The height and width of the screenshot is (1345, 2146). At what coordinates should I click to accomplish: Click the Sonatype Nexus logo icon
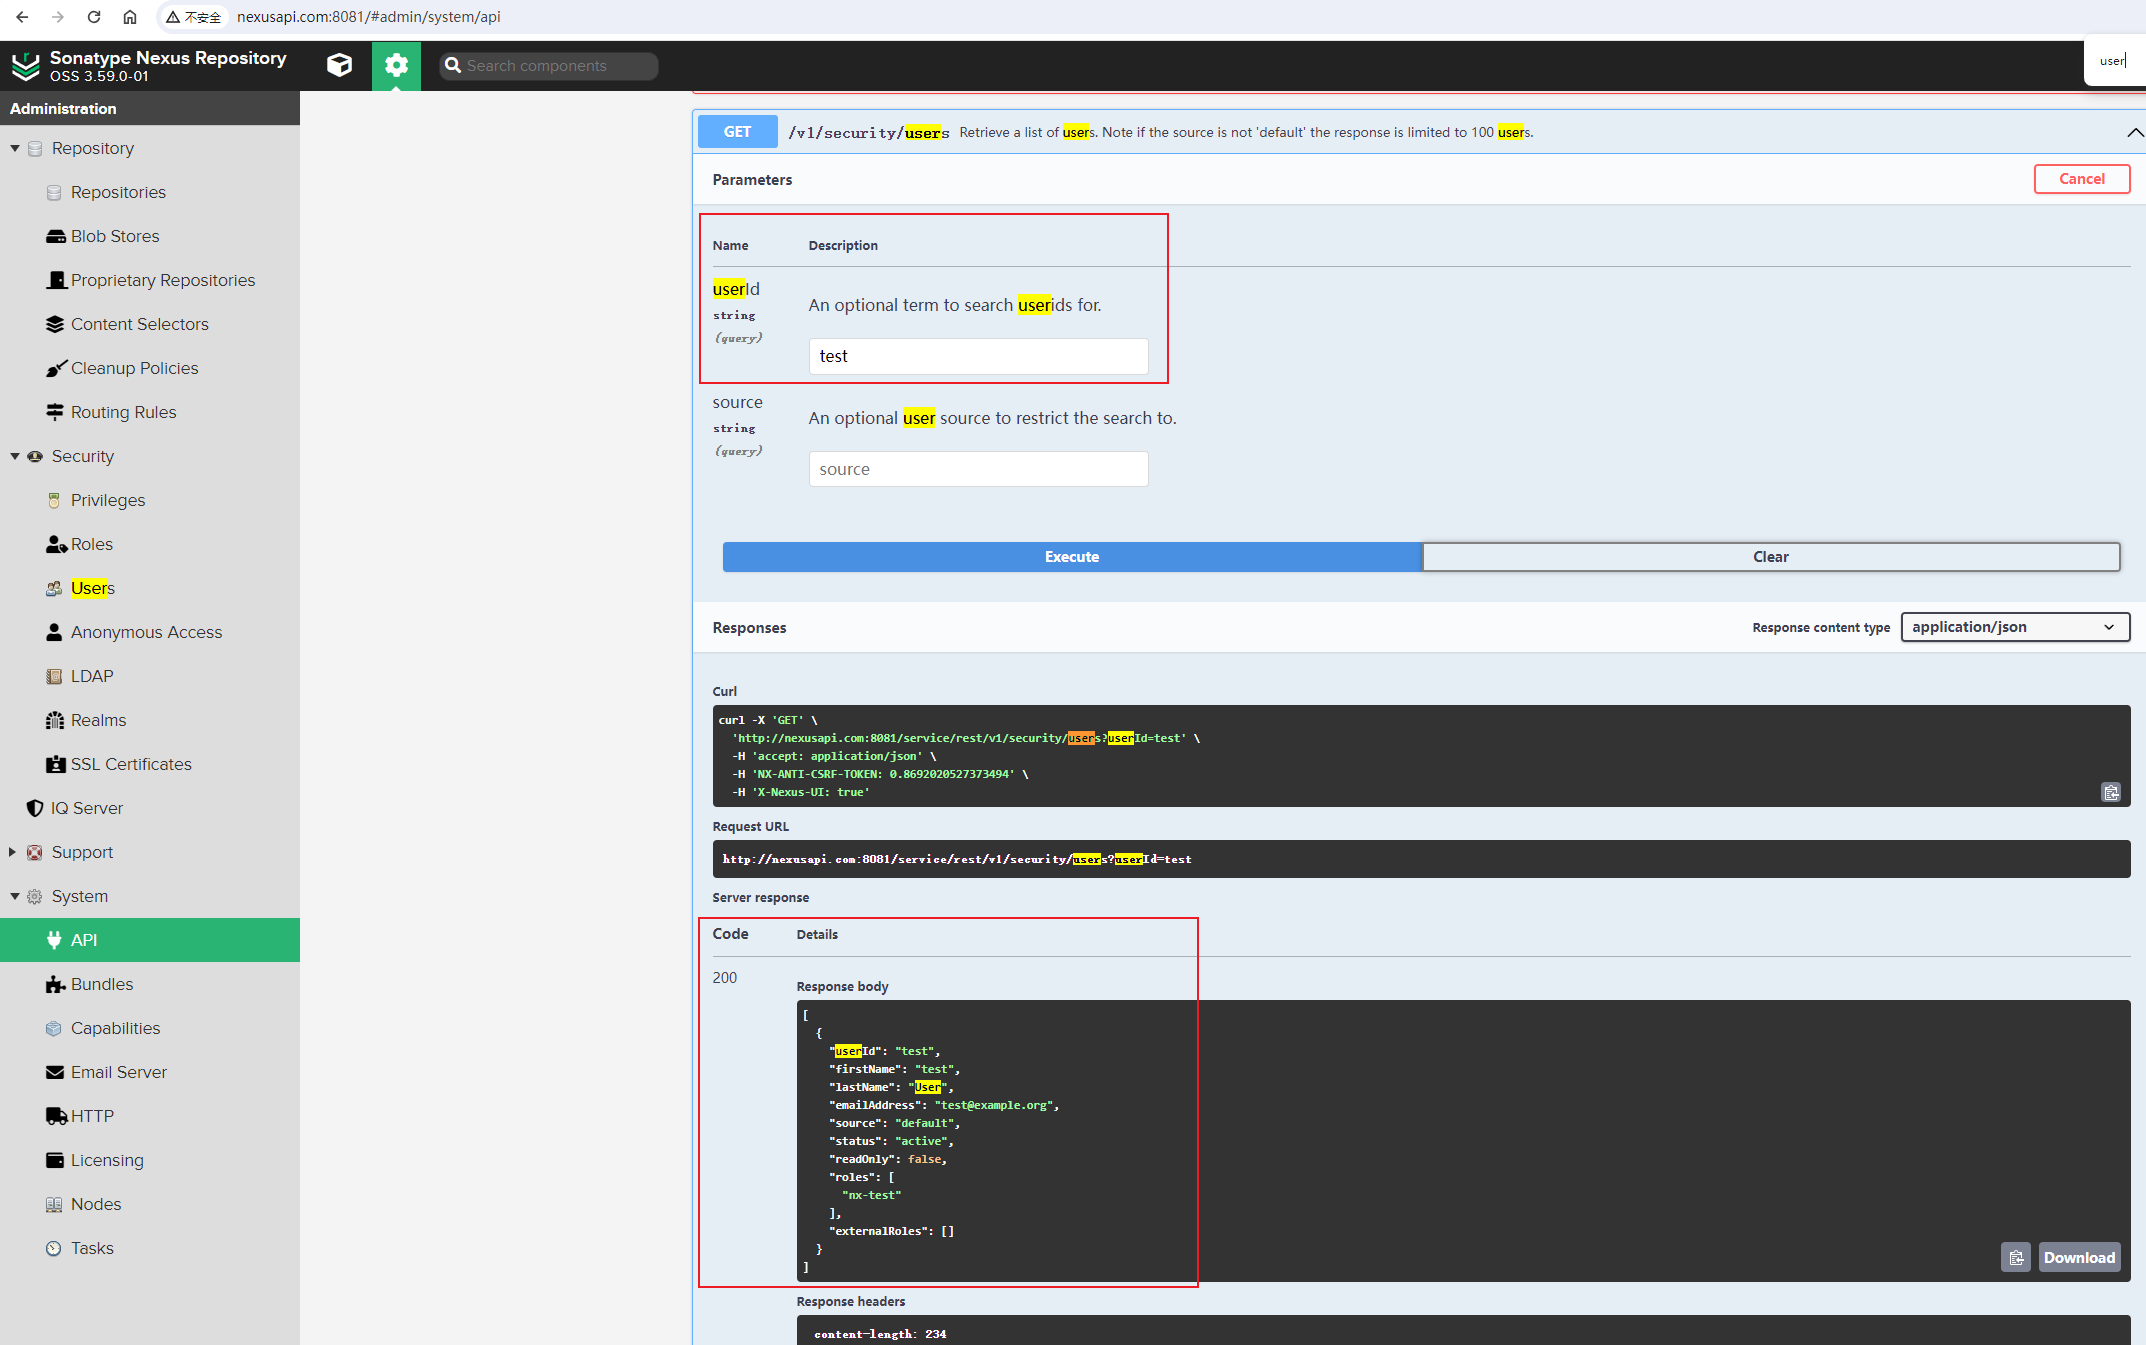(x=25, y=66)
